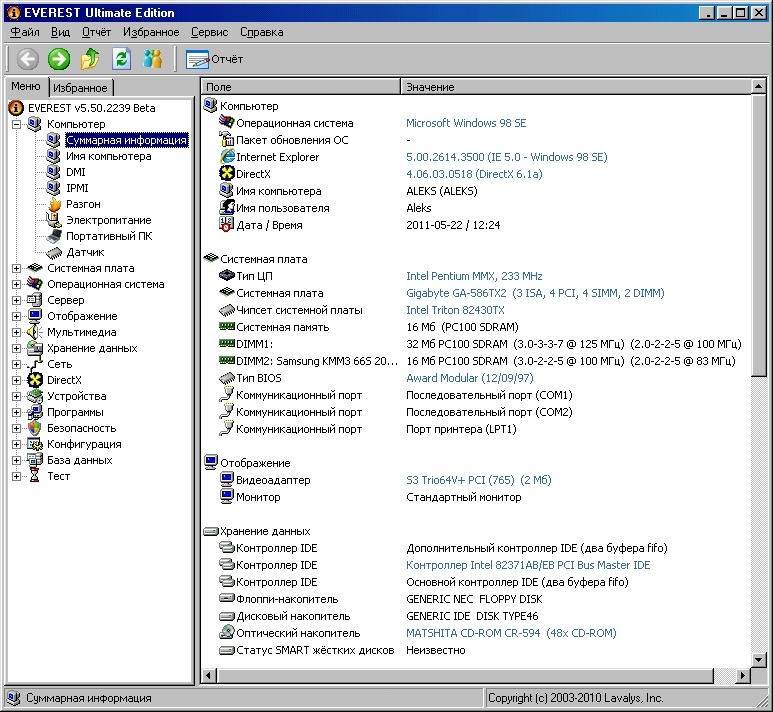Image resolution: width=773 pixels, height=712 pixels.
Task: Click horizontal scrollbar right arrow
Action: pyautogui.click(x=742, y=675)
